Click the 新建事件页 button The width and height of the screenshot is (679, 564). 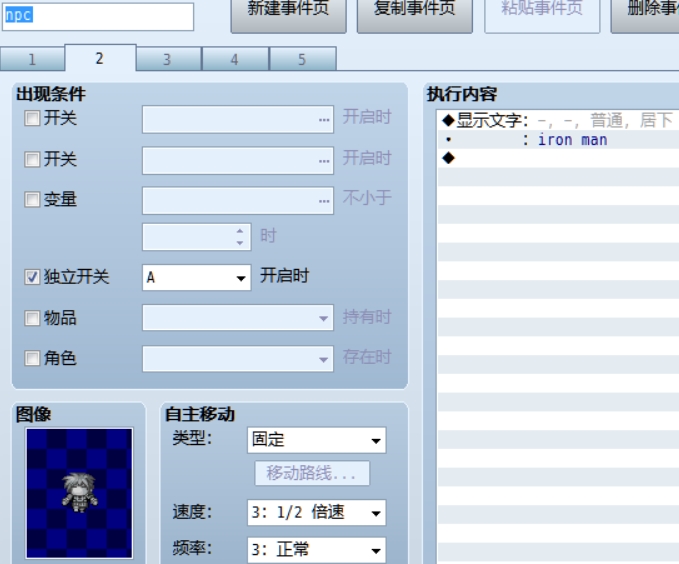[x=288, y=14]
